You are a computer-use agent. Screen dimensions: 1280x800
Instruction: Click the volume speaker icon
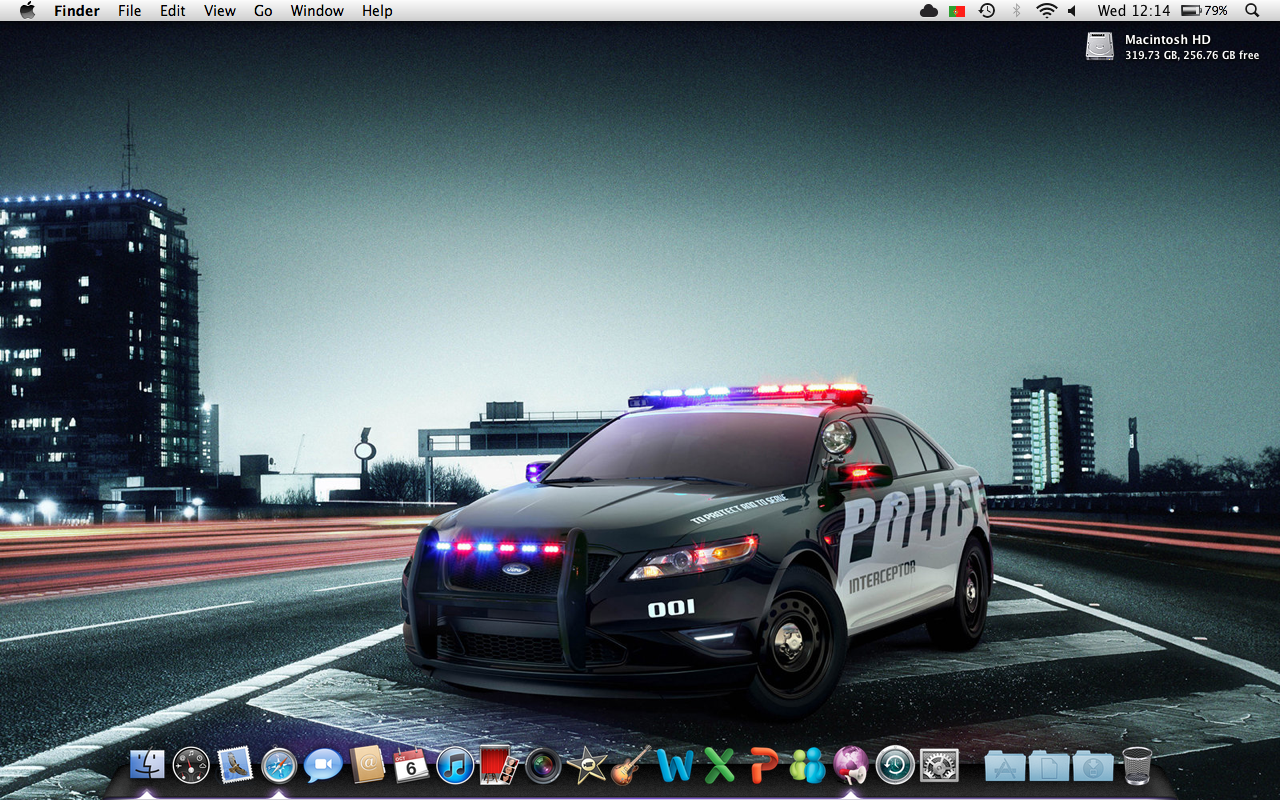(1072, 11)
